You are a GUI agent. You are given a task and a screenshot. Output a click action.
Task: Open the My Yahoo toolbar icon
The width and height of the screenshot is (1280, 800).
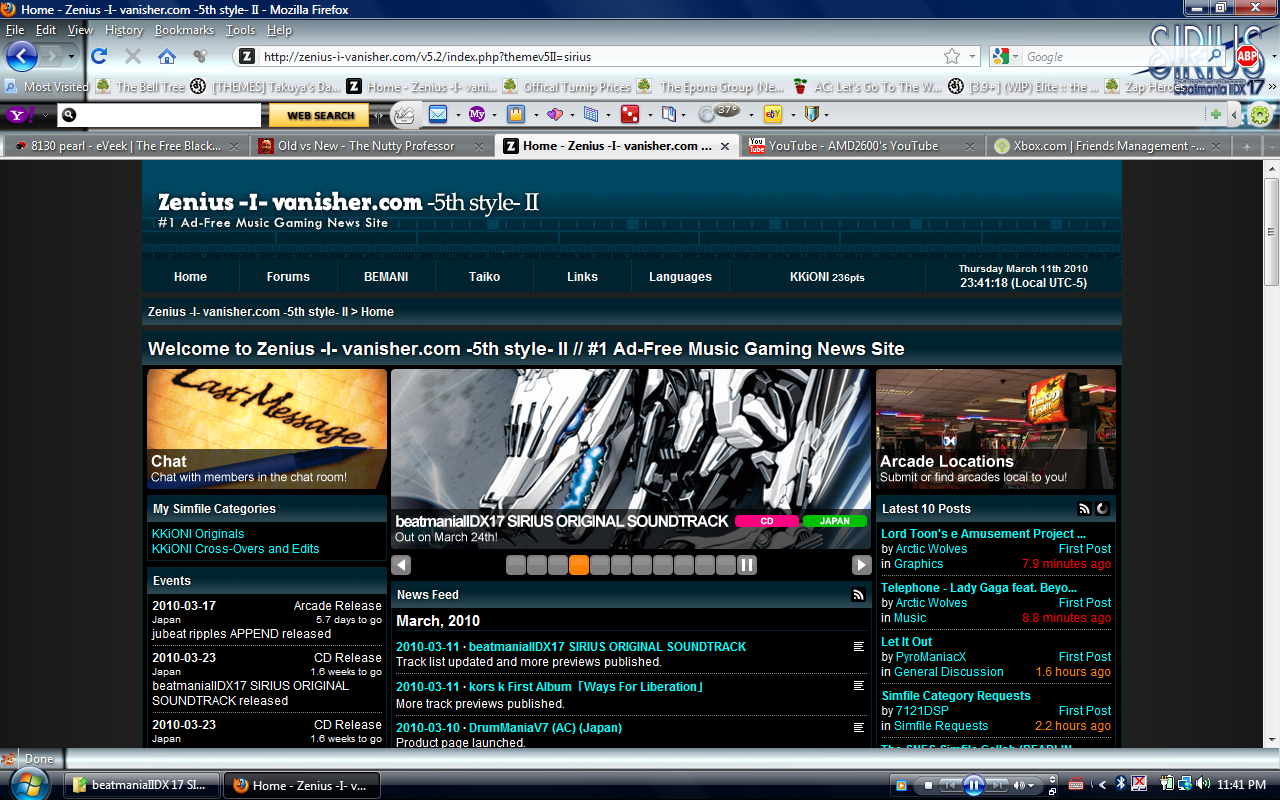point(477,115)
